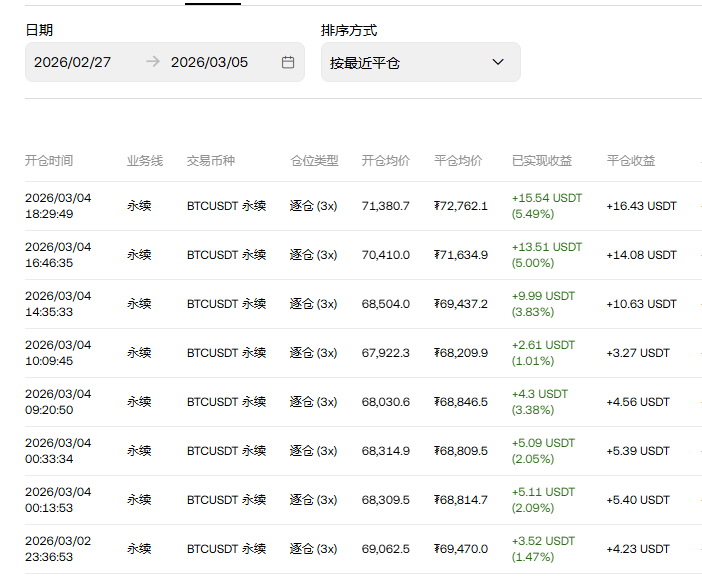Click closing profit +10.63 USDT

coord(641,304)
